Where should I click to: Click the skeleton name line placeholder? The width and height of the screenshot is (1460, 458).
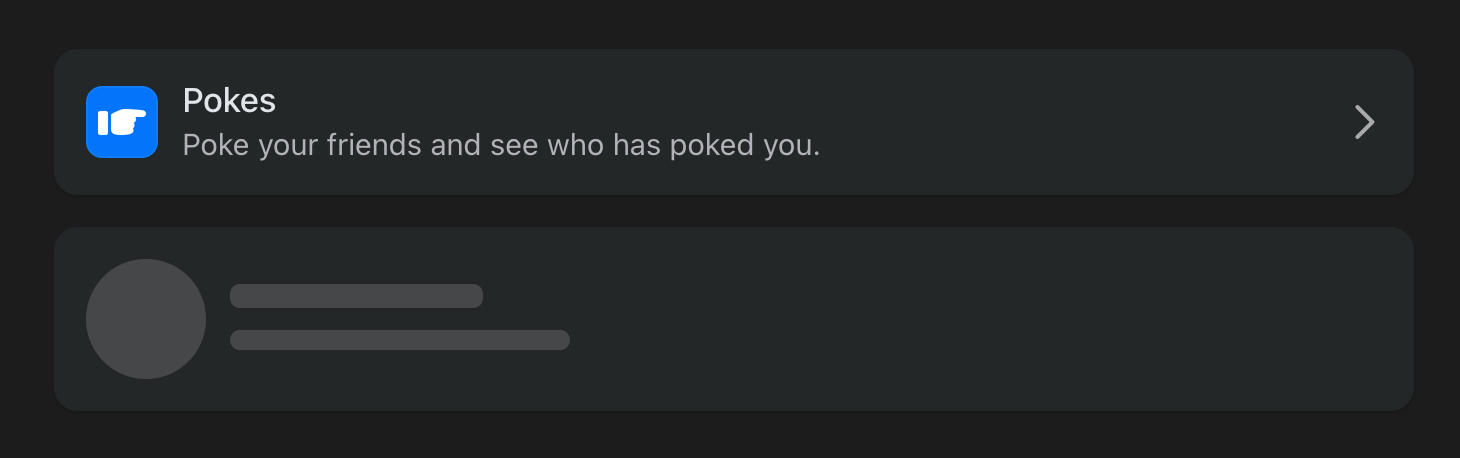coord(356,296)
